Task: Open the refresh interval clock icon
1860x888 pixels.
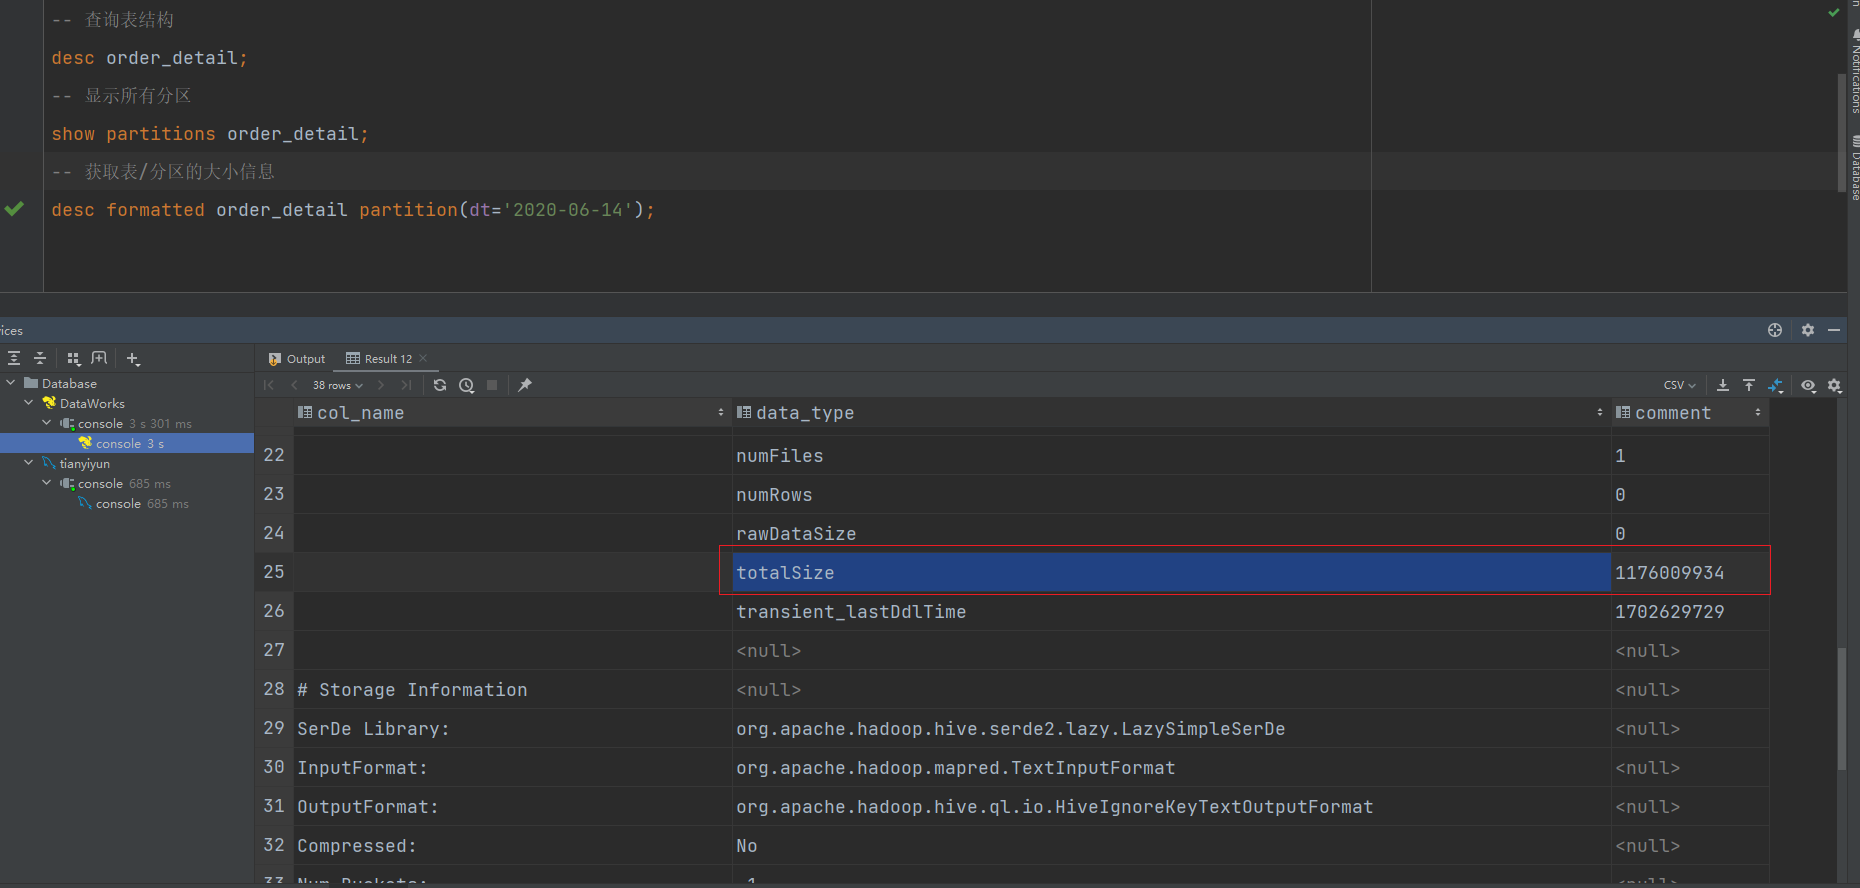Action: tap(466, 385)
